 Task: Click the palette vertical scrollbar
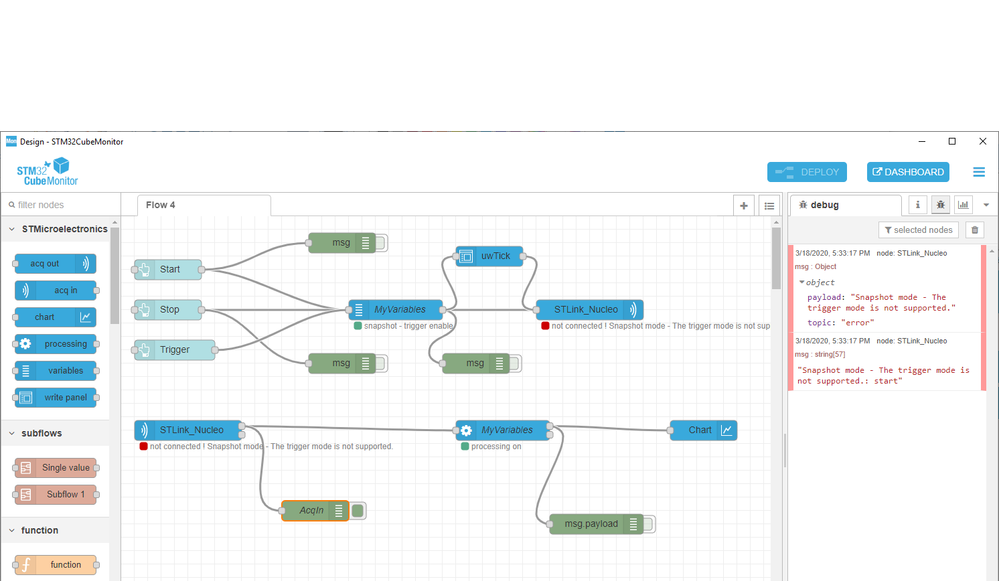coord(115,274)
